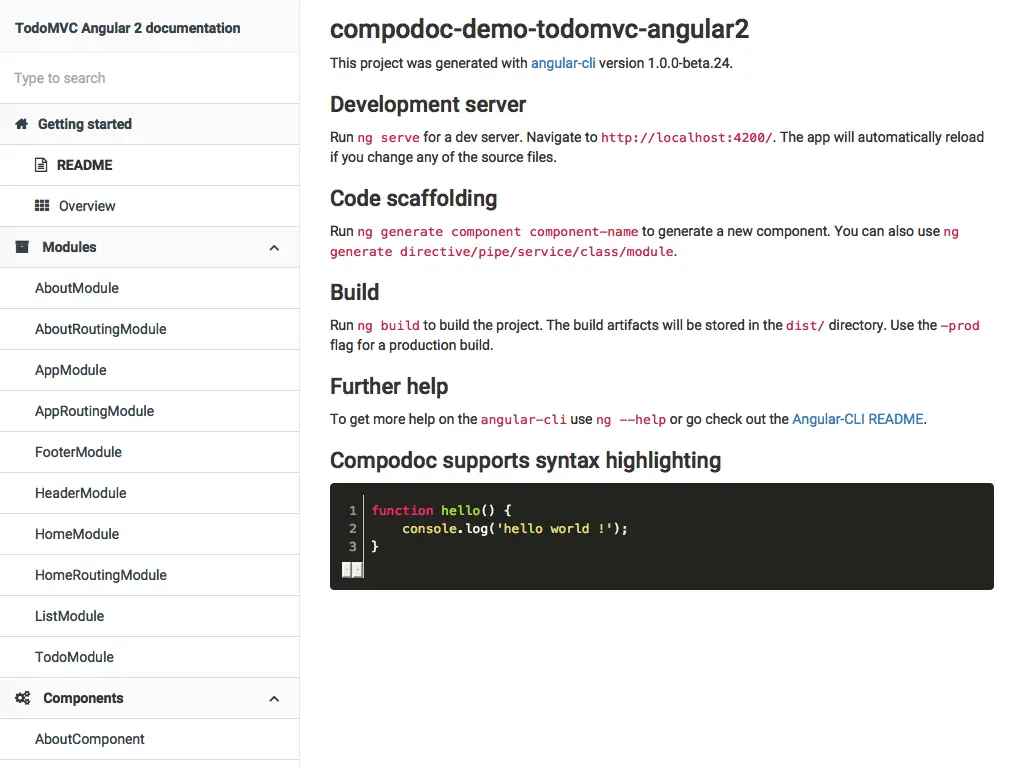Click the ng --help code snippet
The width and height of the screenshot is (1024, 768).
(x=631, y=420)
